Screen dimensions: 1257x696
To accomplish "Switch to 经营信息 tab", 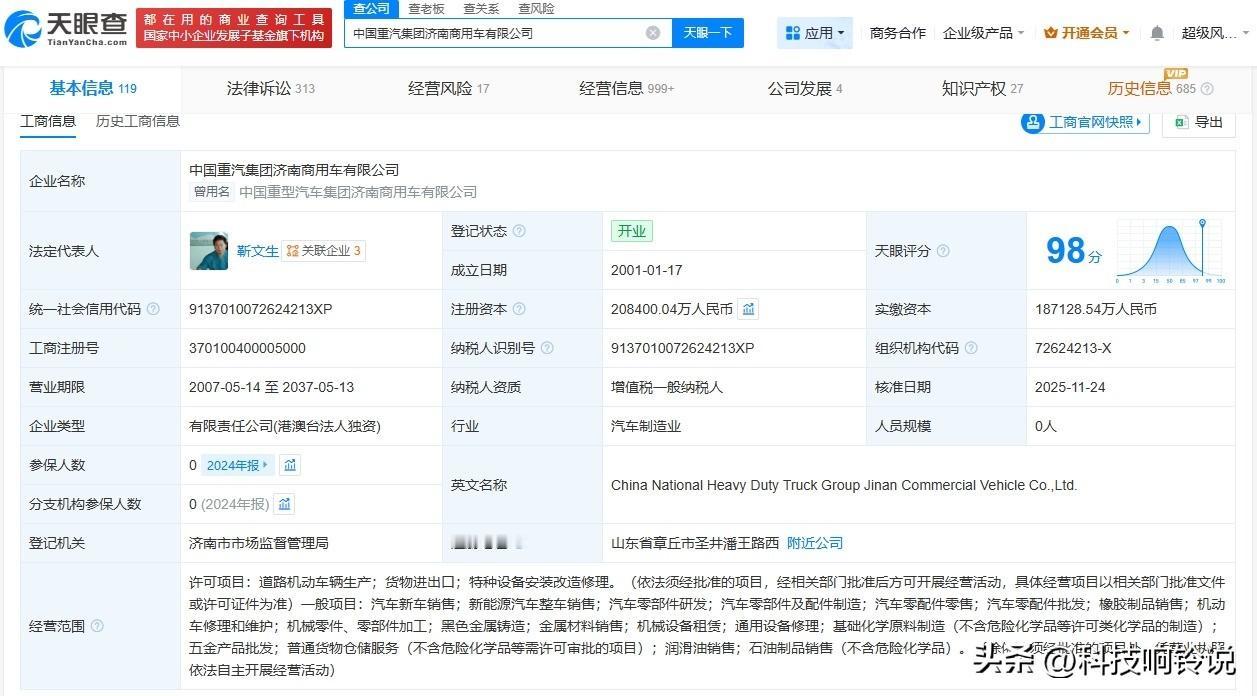I will (x=626, y=88).
